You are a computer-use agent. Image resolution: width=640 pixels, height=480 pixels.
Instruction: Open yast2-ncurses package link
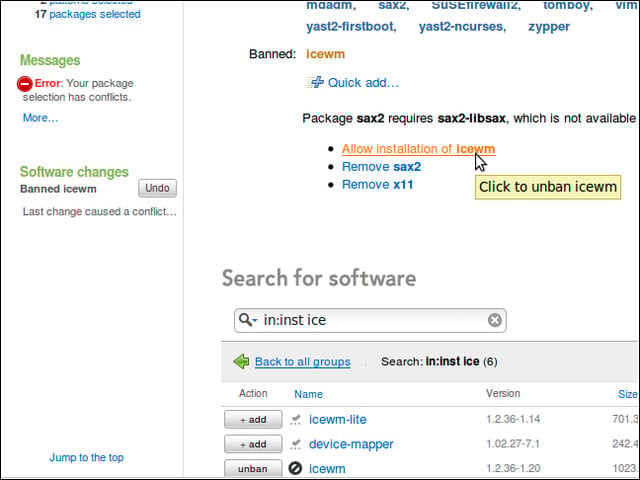tap(462, 27)
